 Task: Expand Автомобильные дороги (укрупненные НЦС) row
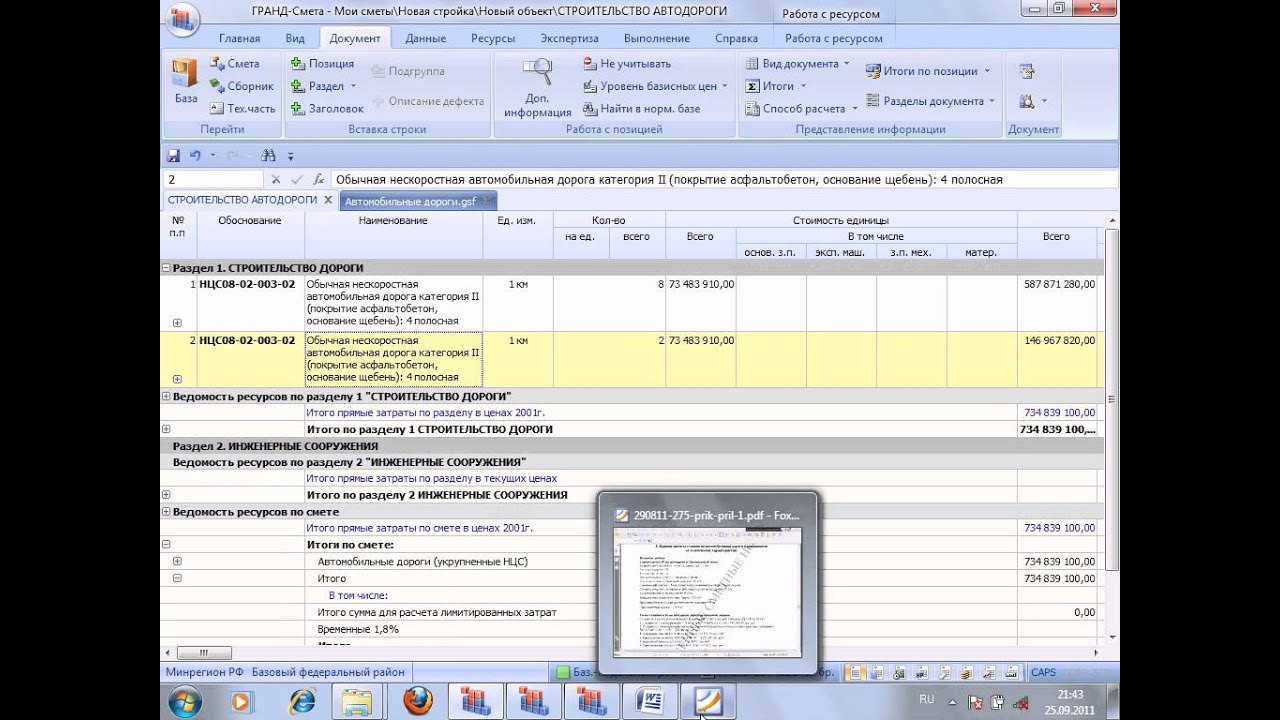[177, 561]
